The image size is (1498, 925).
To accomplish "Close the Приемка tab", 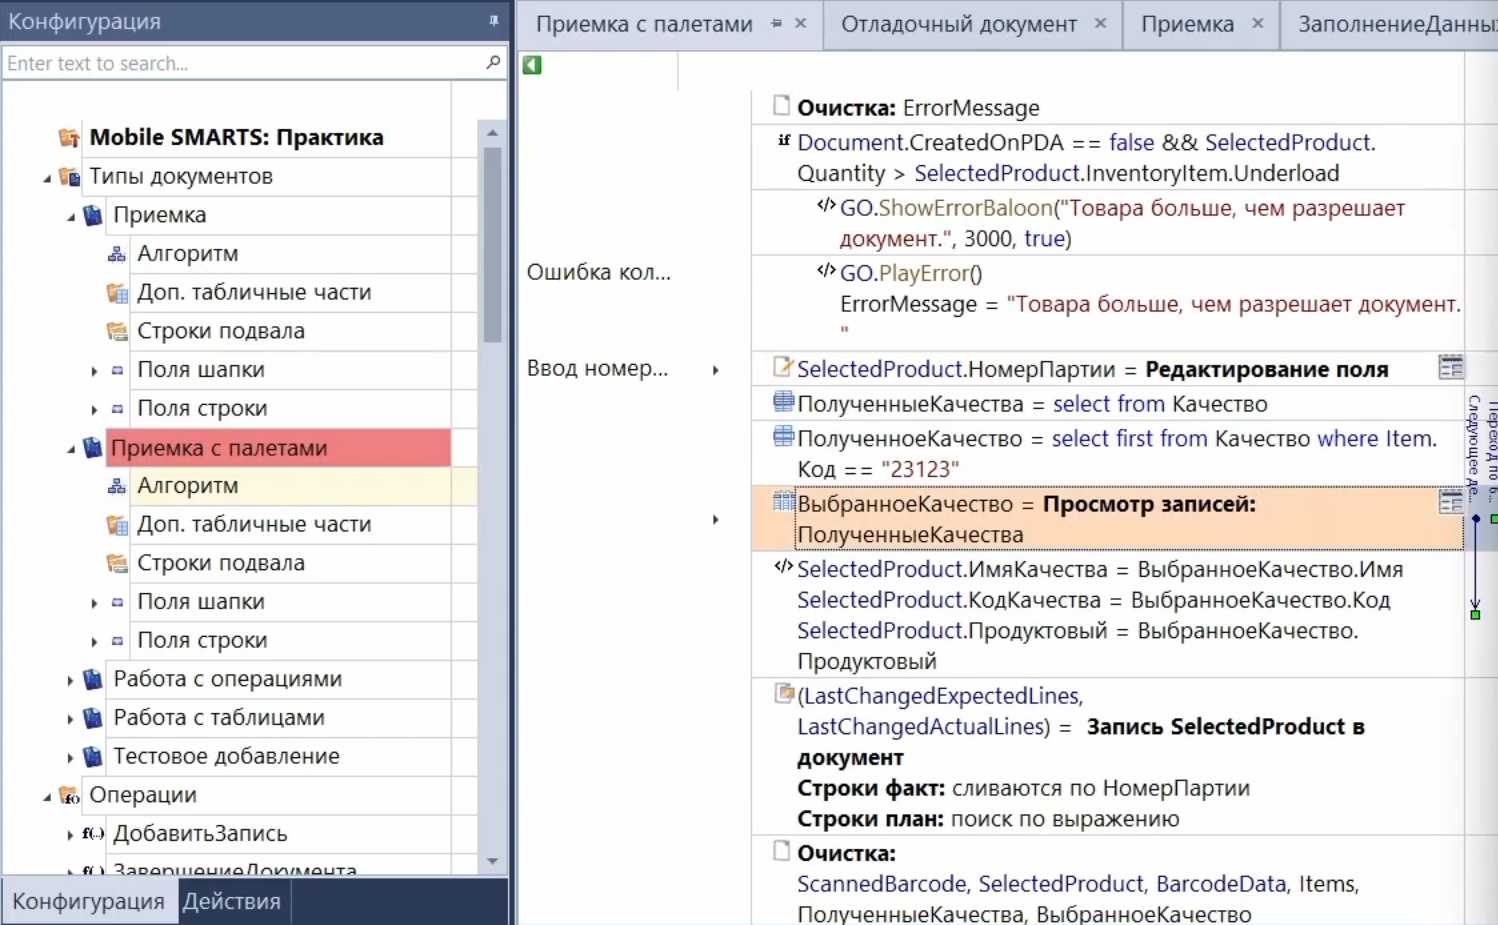I will pyautogui.click(x=1258, y=23).
